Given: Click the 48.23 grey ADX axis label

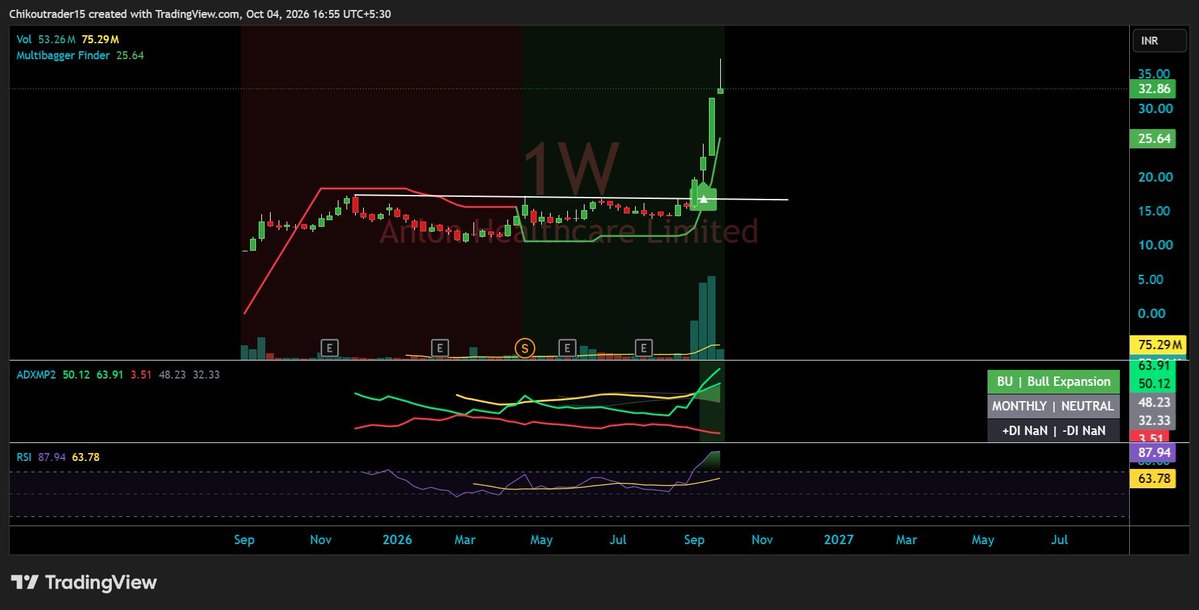Looking at the screenshot, I should click(1153, 402).
